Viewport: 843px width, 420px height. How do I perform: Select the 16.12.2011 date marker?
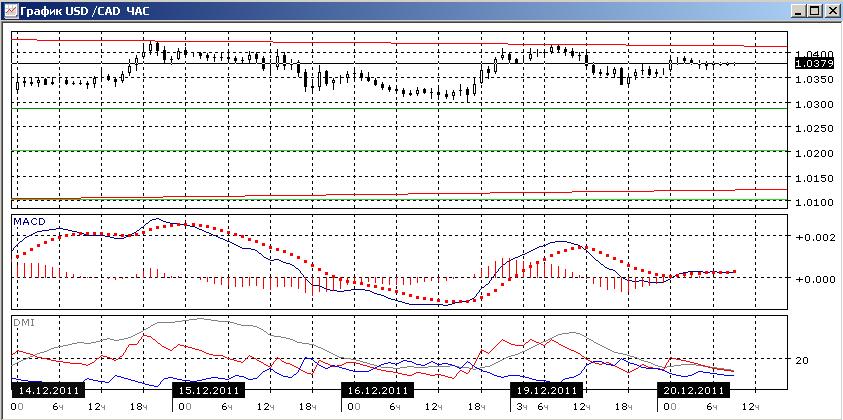(x=378, y=390)
